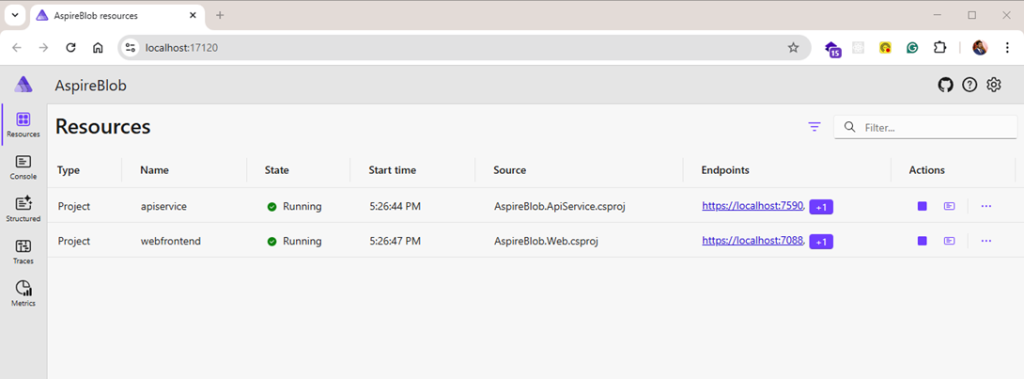
Task: Sort by Start time column header
Action: tap(392, 170)
